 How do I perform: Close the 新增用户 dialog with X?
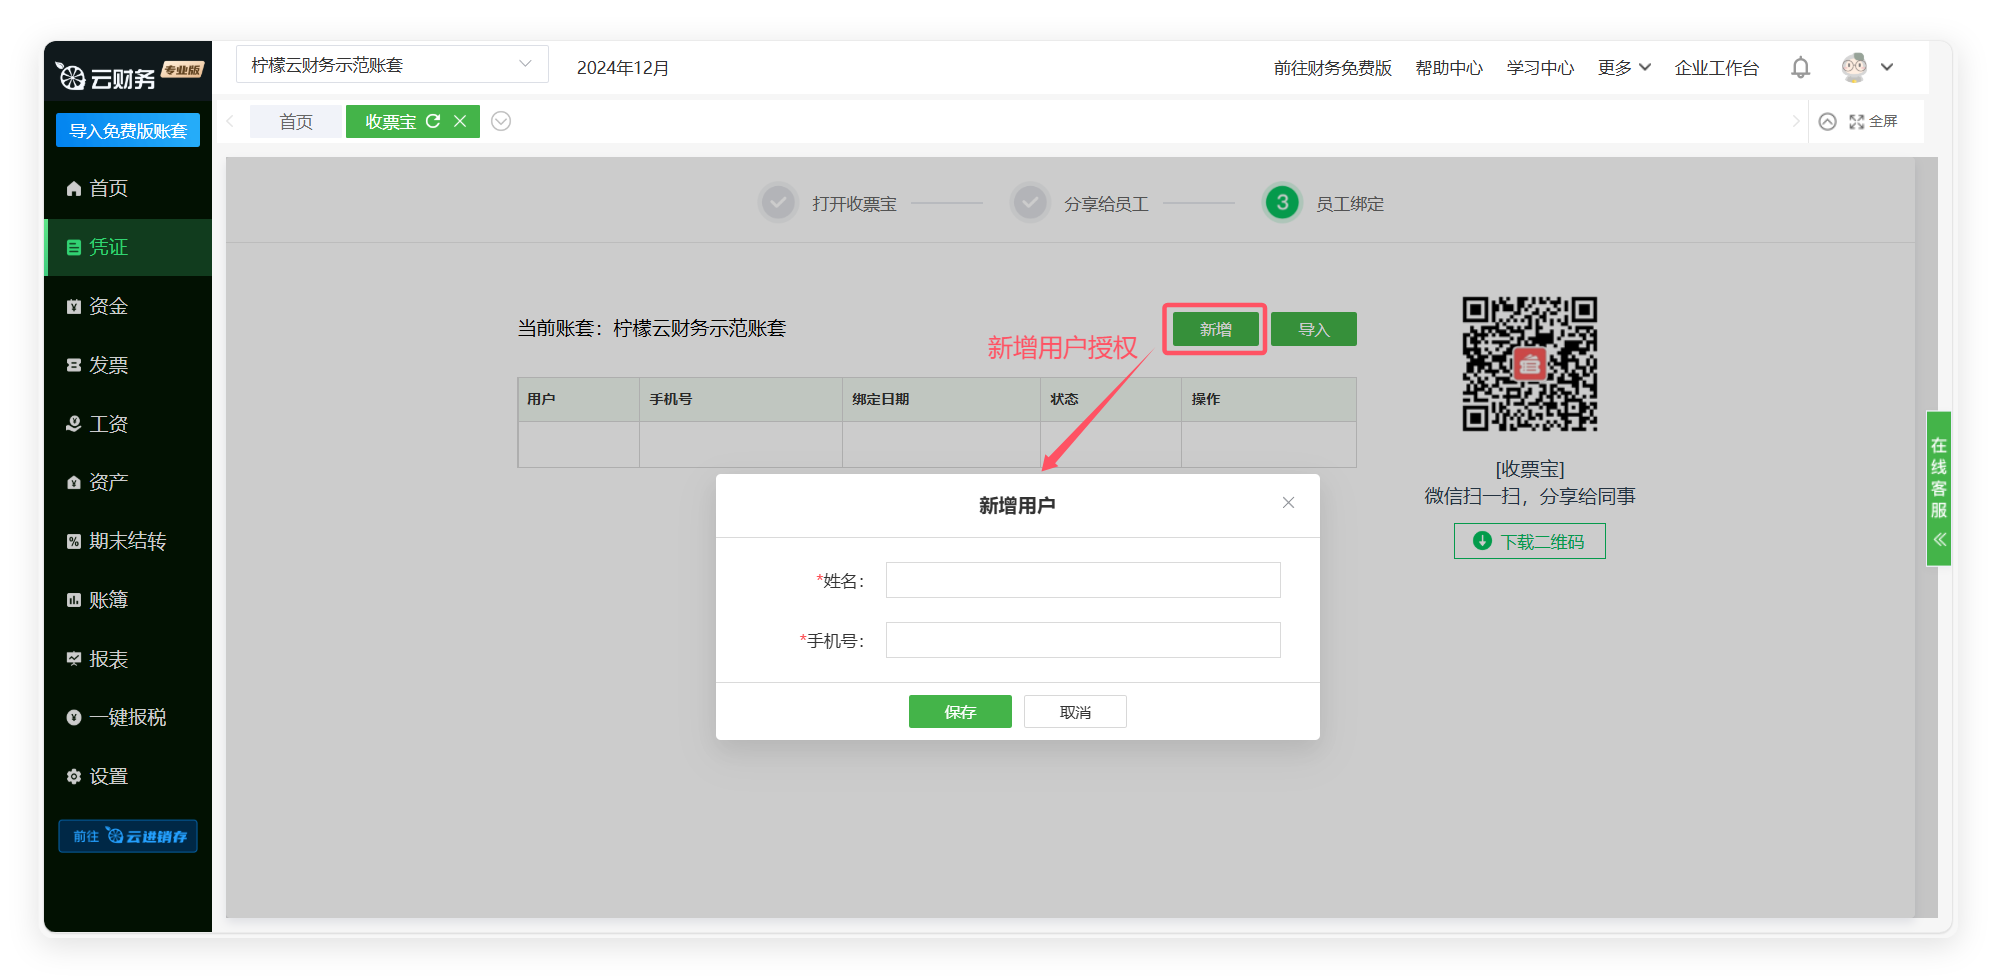[x=1288, y=503]
